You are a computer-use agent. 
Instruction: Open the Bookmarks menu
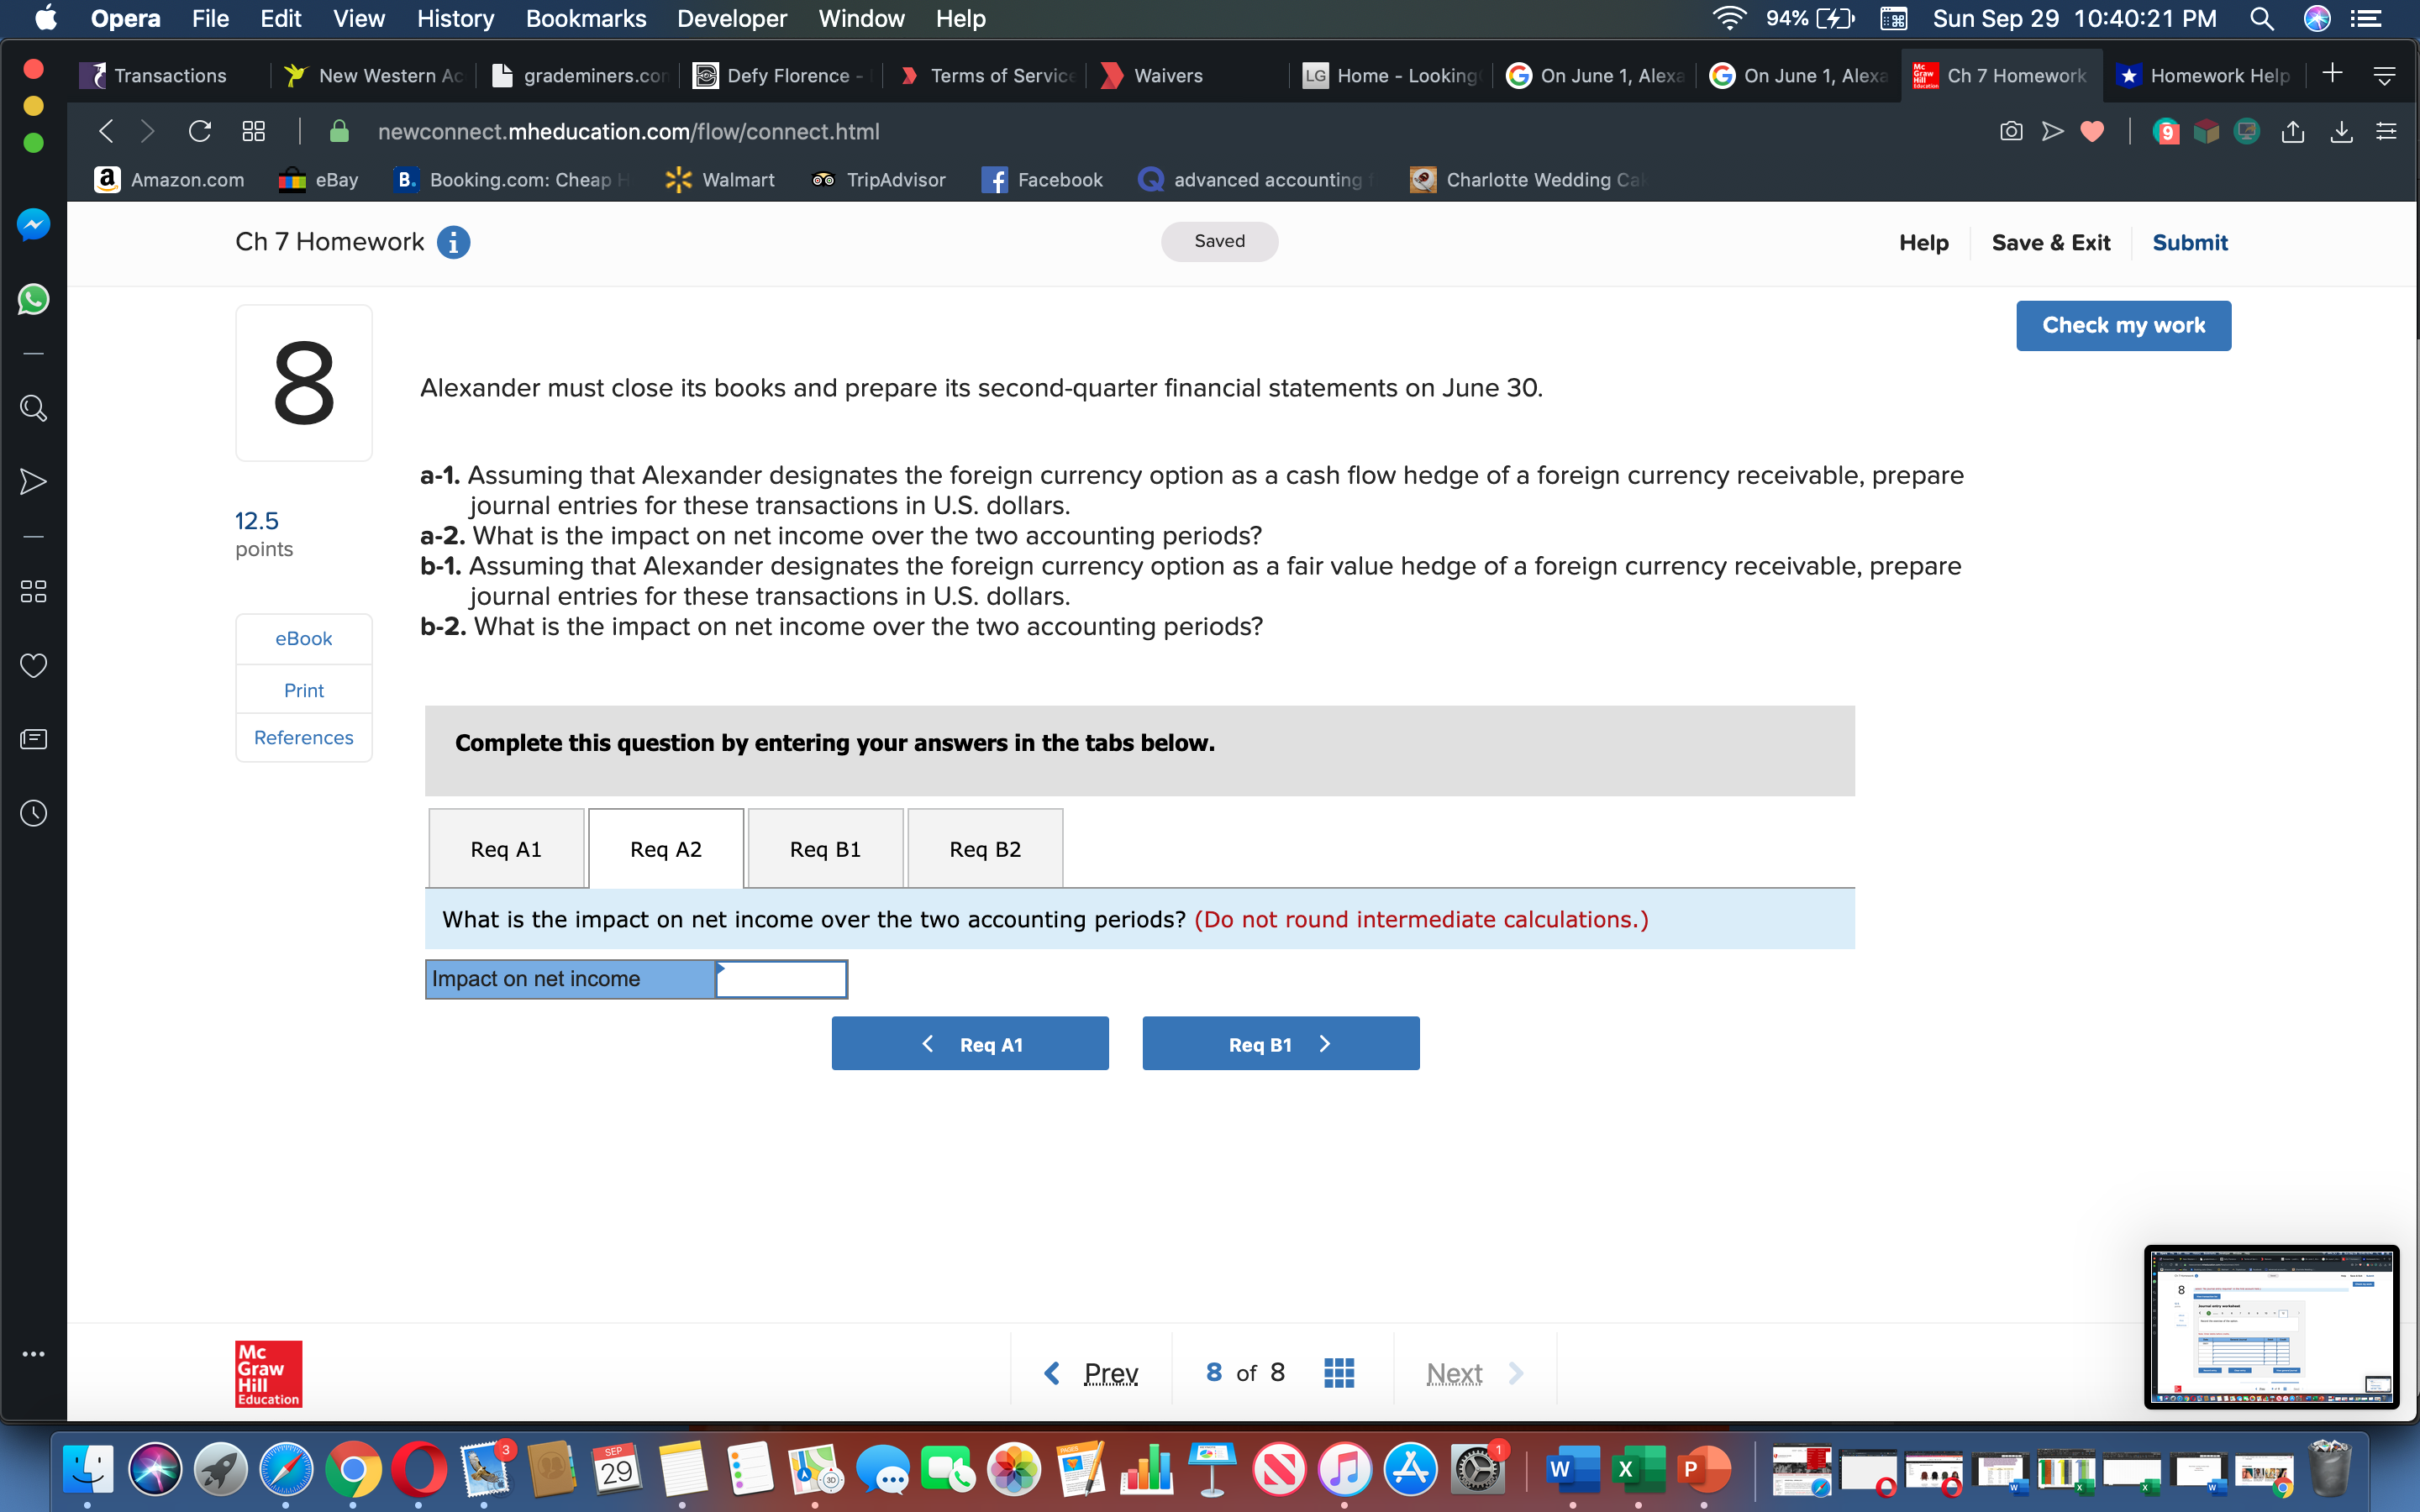(x=585, y=18)
